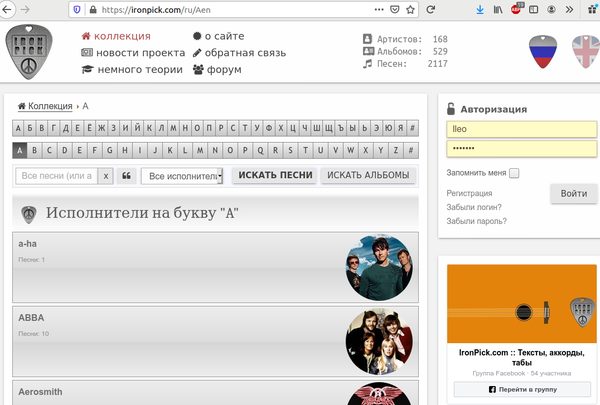
Task: Click the IronPick guitar pick logo
Action: coord(29,52)
